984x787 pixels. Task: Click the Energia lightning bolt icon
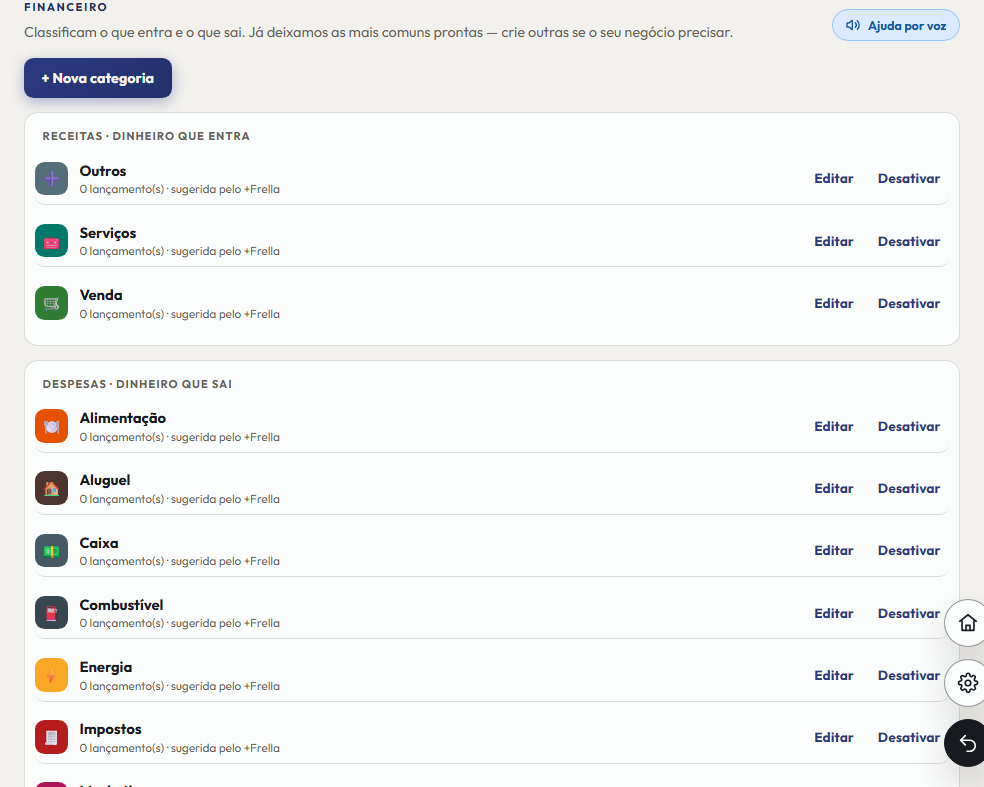(51, 675)
